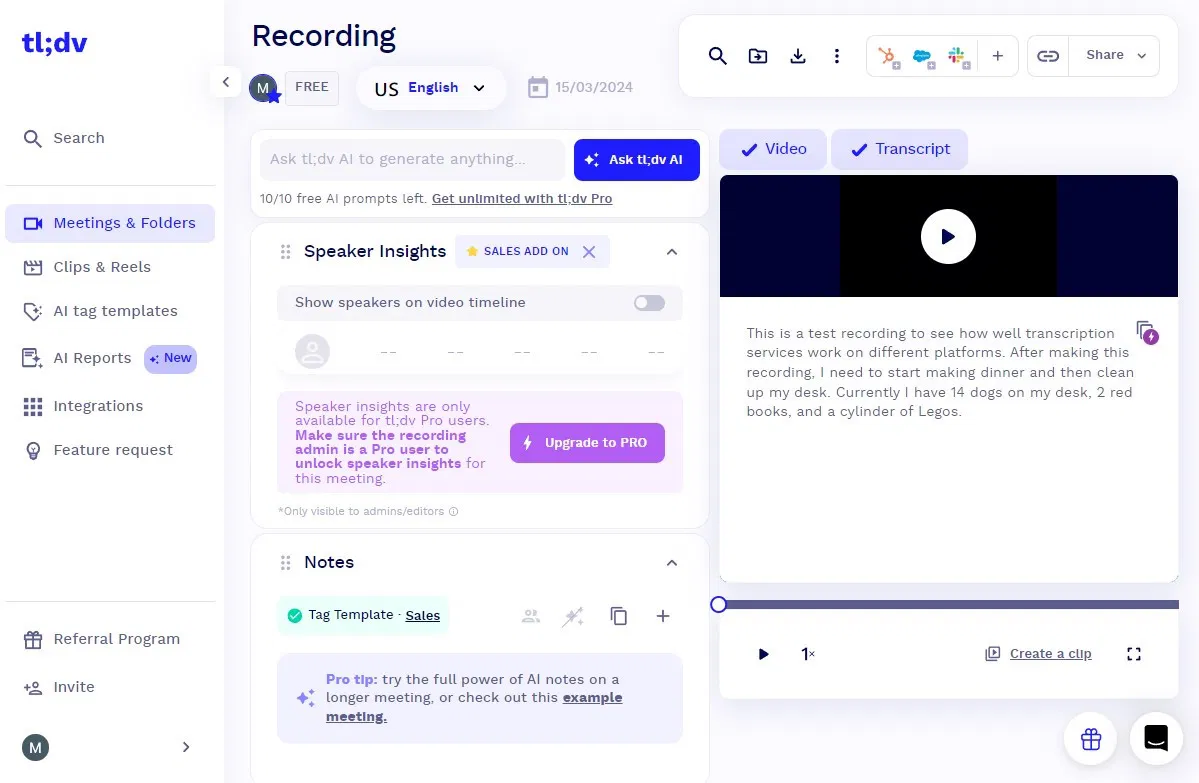
Task: Uncheck the Video view toggle
Action: click(773, 149)
